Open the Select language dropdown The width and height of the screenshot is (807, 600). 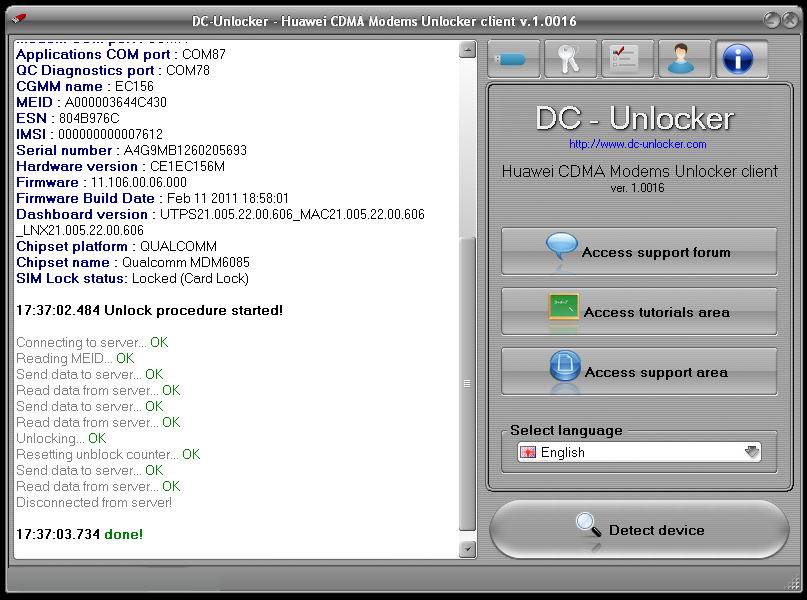638,451
